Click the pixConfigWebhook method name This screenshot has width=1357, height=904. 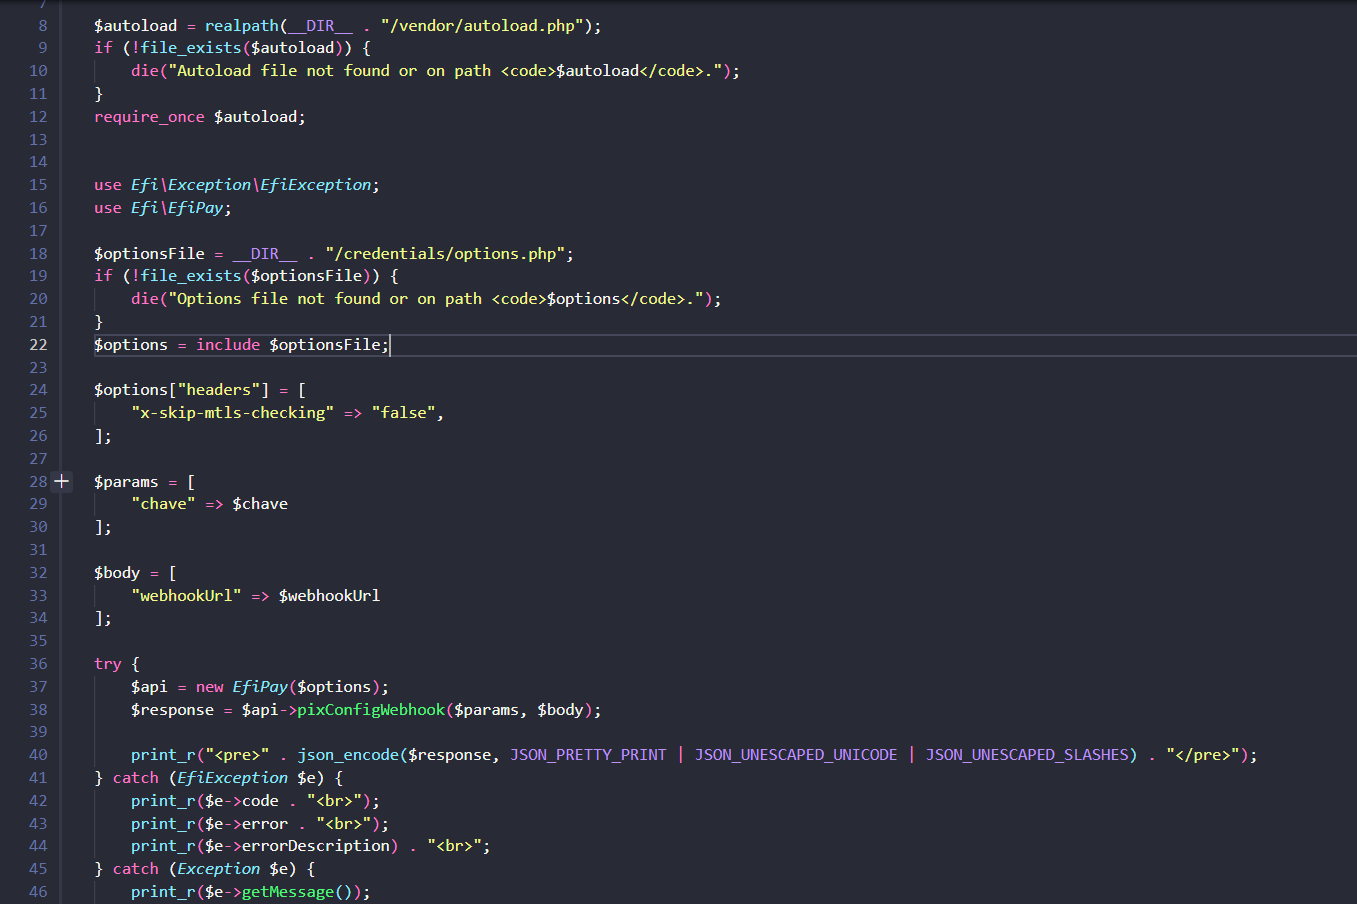(x=371, y=710)
